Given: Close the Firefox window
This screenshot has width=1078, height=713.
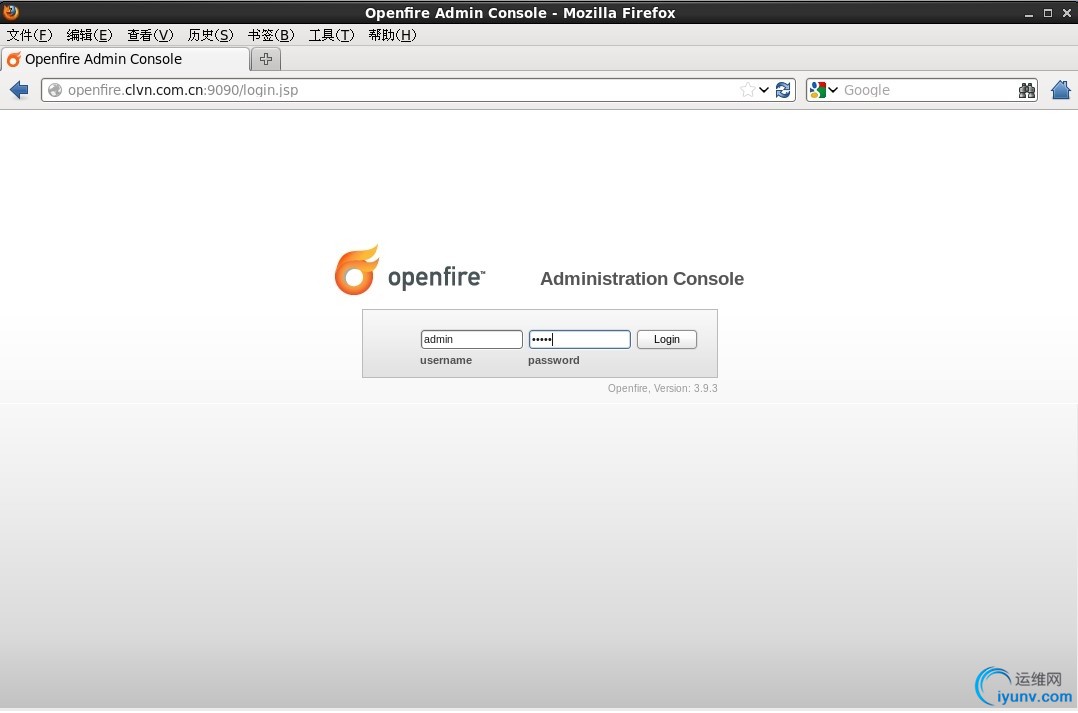Looking at the screenshot, I should (x=1067, y=13).
